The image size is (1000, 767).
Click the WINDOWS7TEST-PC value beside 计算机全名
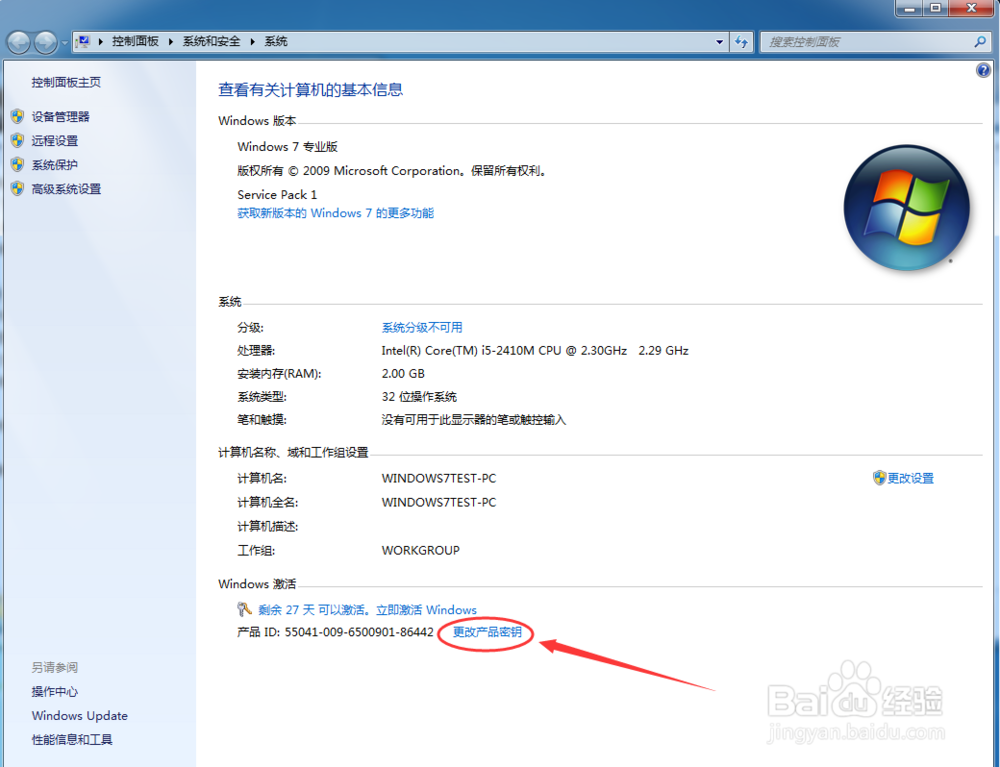point(439,502)
